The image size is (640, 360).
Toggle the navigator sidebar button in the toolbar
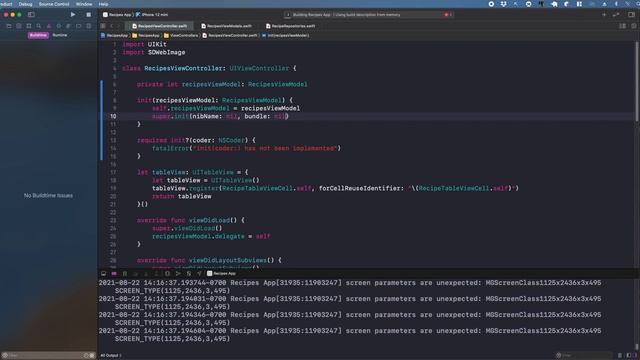tap(31, 14)
